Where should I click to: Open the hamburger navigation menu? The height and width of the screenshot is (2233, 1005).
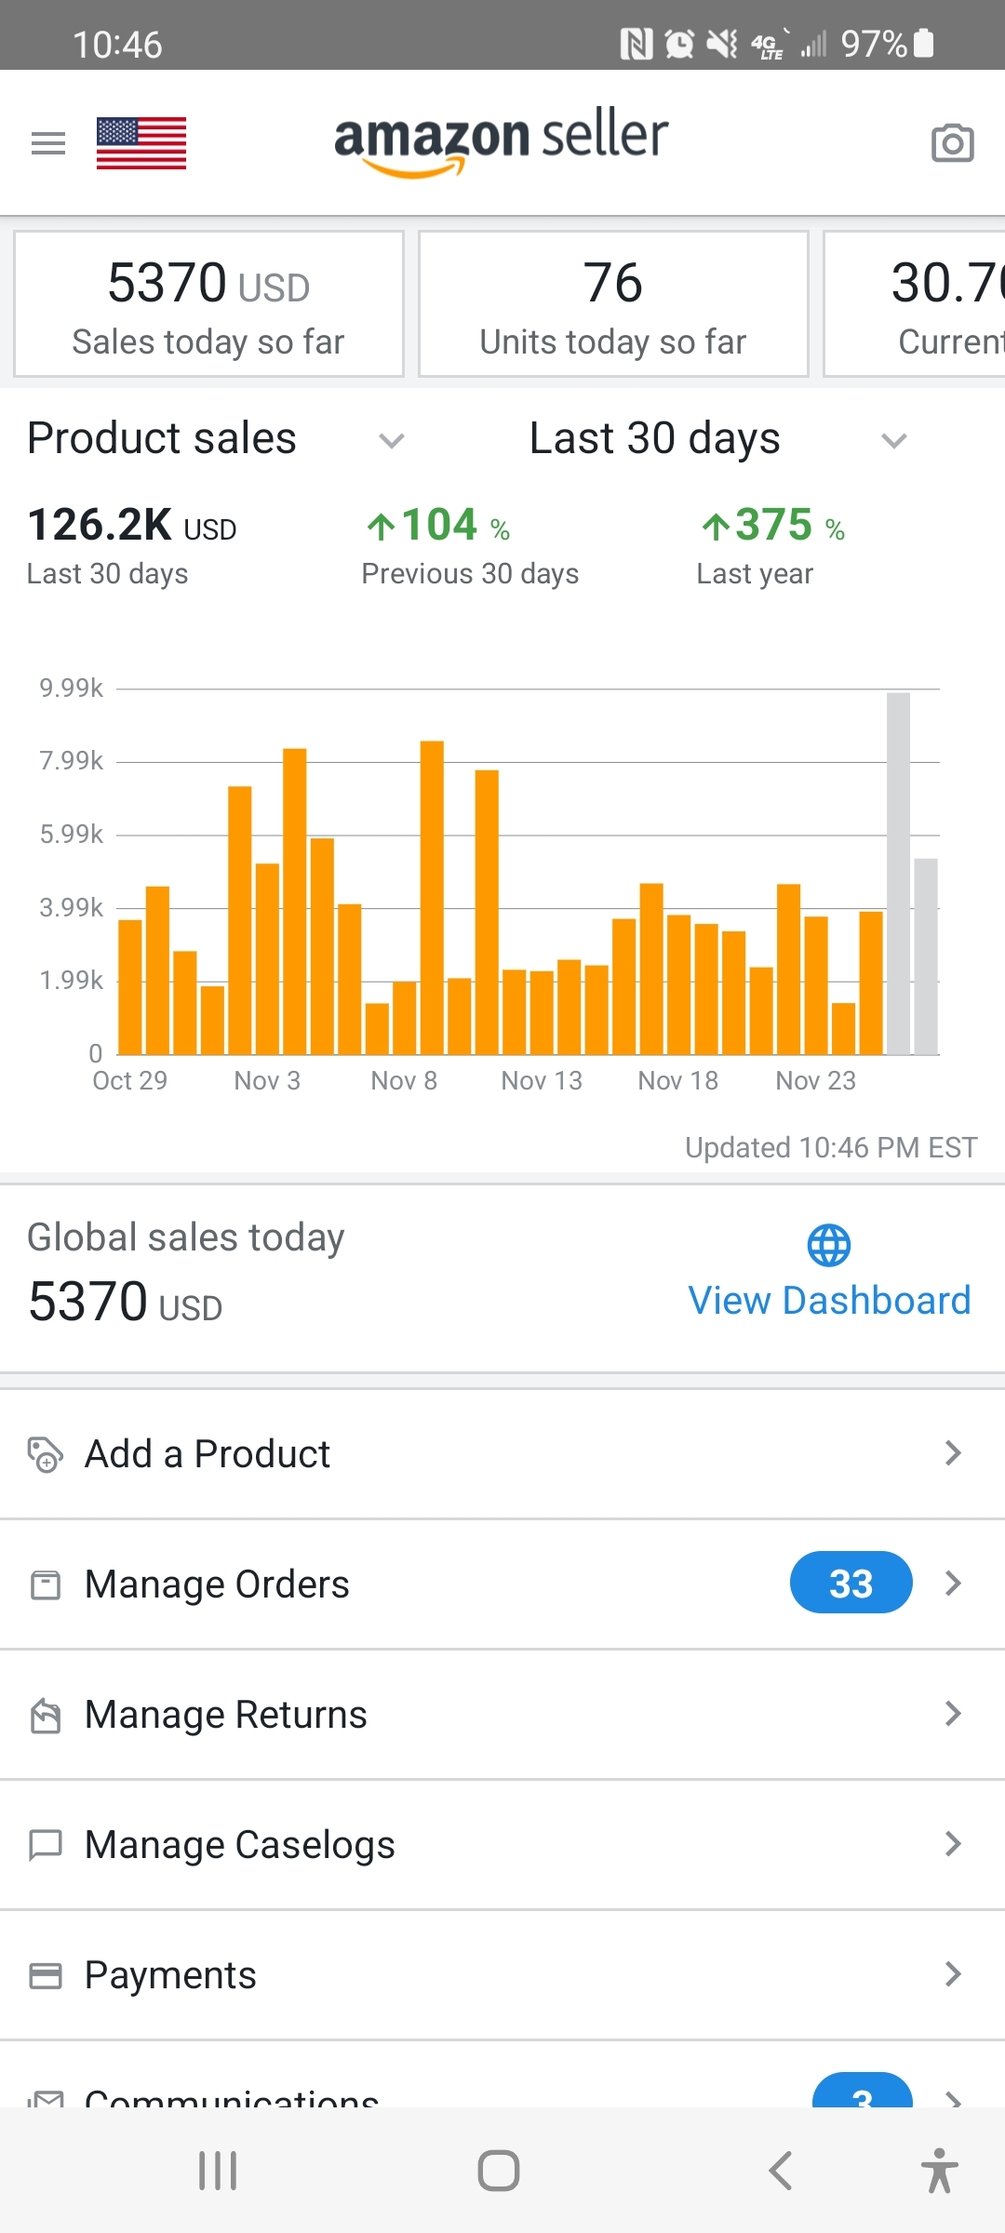[x=48, y=143]
